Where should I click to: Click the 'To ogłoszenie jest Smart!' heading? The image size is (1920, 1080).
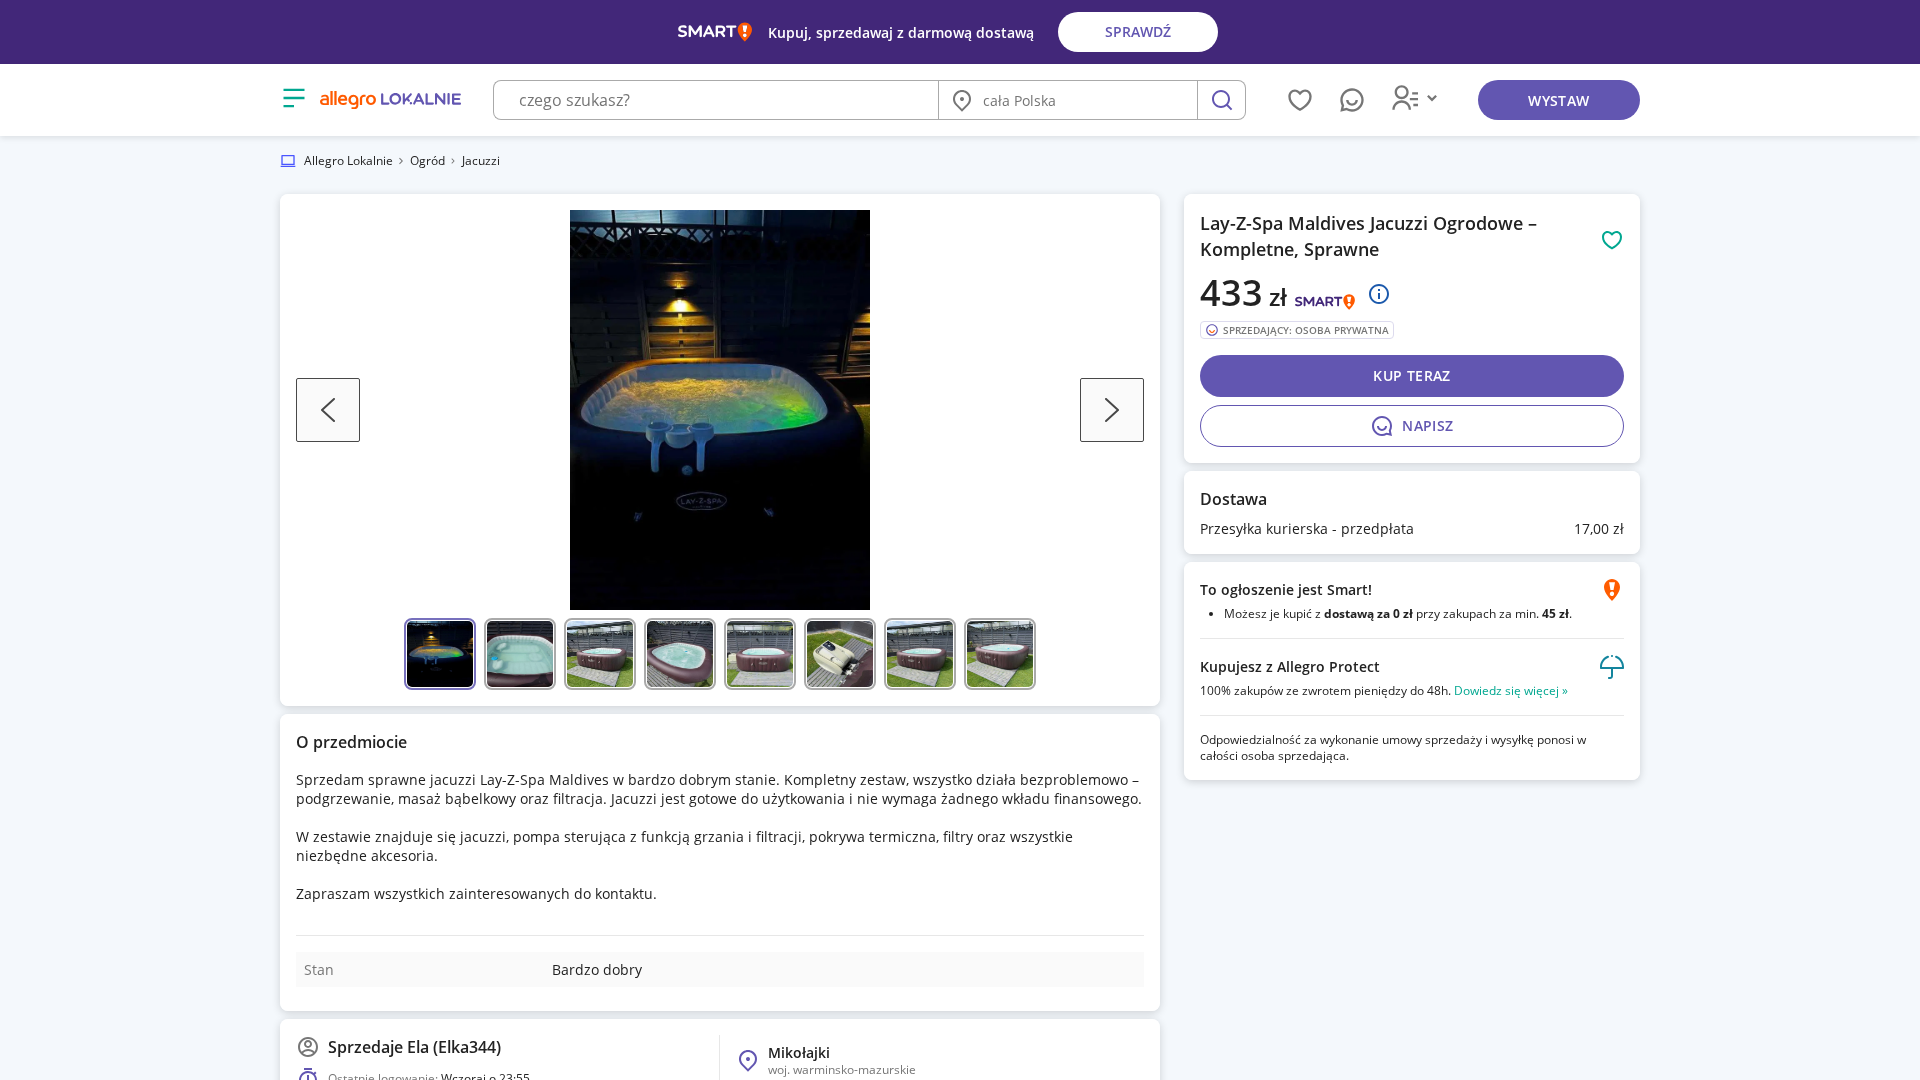click(1286, 590)
